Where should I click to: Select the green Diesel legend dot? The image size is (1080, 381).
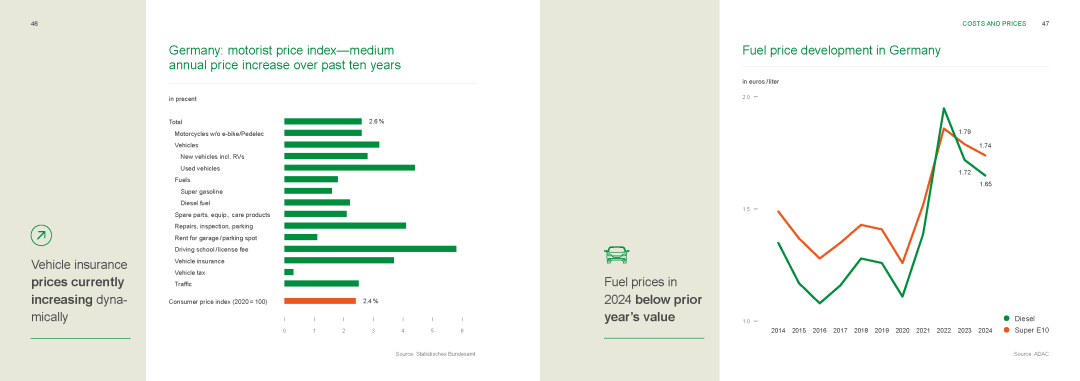(x=1006, y=318)
